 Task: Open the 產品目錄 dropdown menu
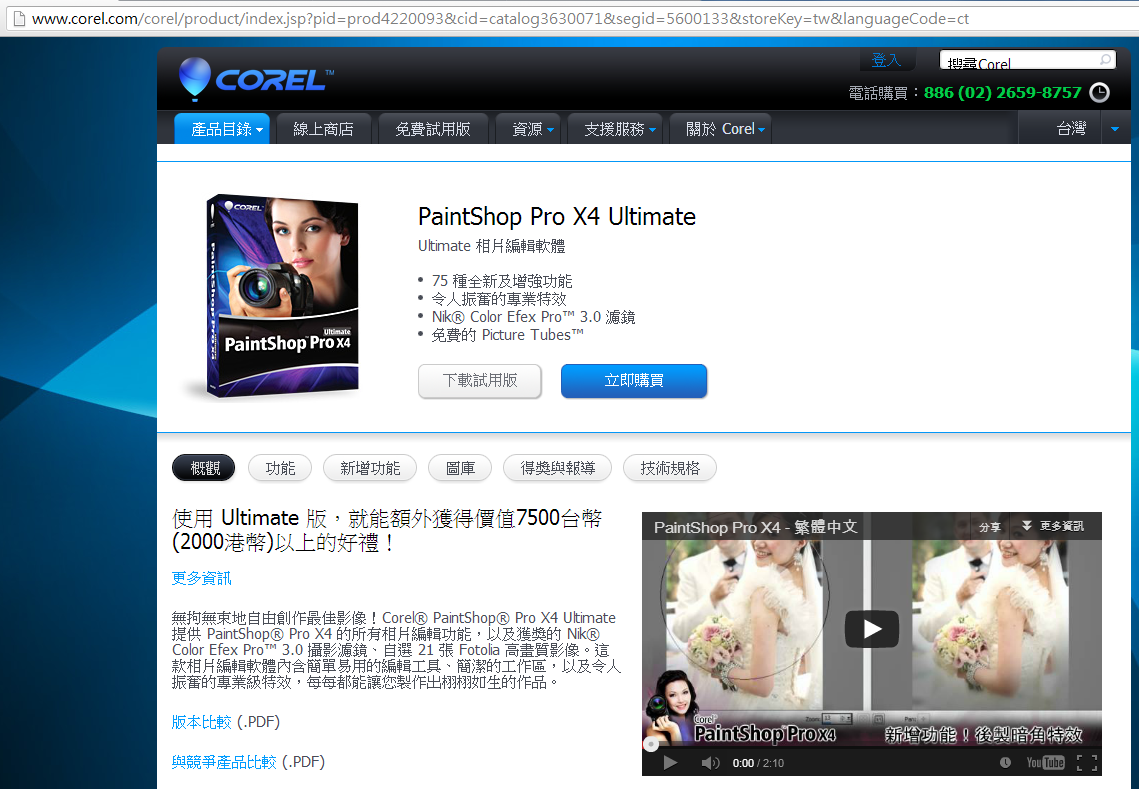(222, 129)
